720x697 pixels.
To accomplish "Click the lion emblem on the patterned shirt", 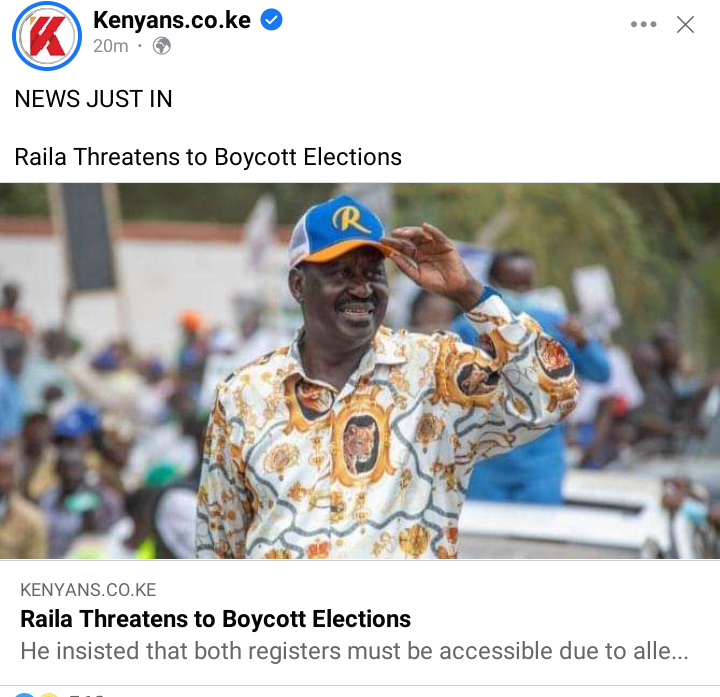I will pyautogui.click(x=362, y=443).
